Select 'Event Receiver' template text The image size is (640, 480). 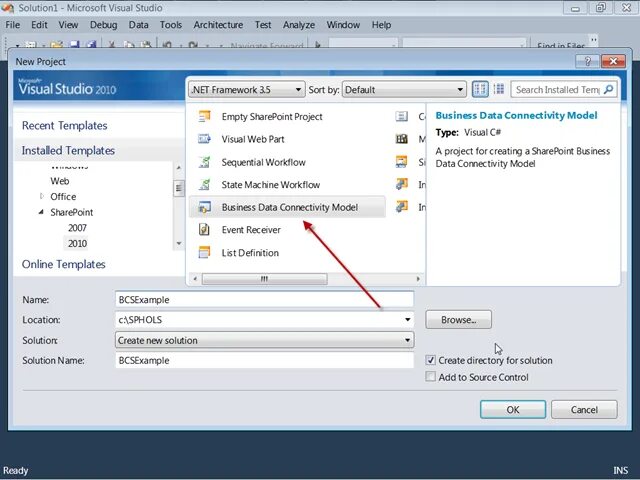click(x=251, y=230)
